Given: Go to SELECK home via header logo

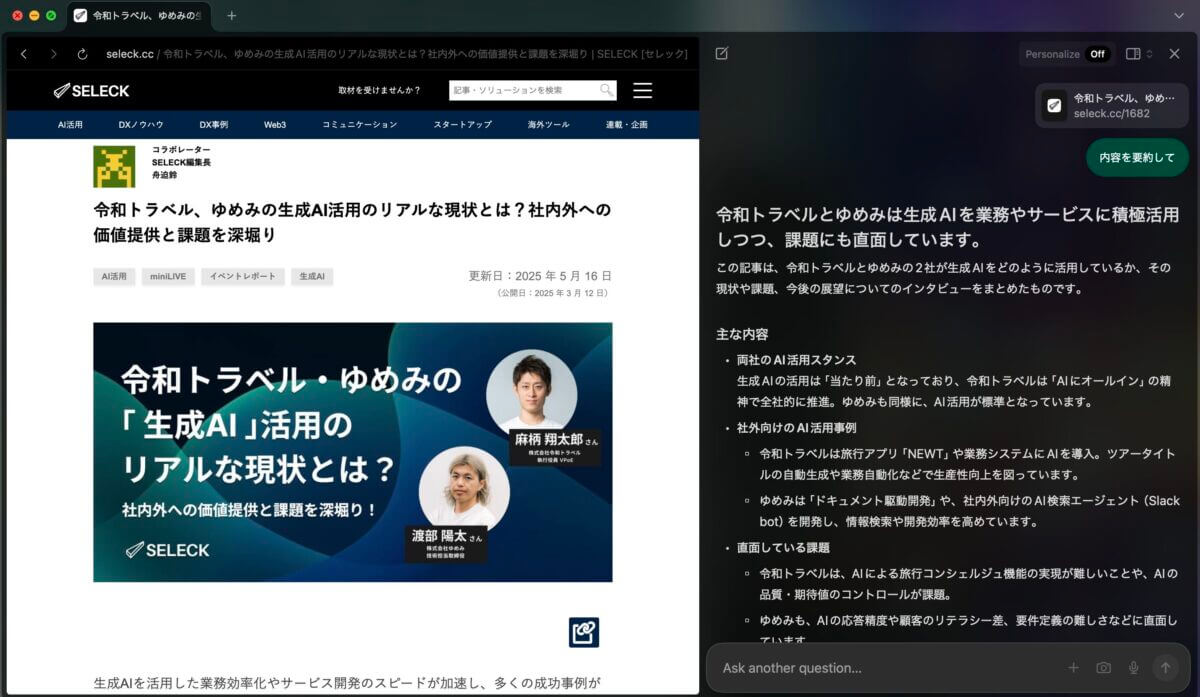Looking at the screenshot, I should click(92, 91).
